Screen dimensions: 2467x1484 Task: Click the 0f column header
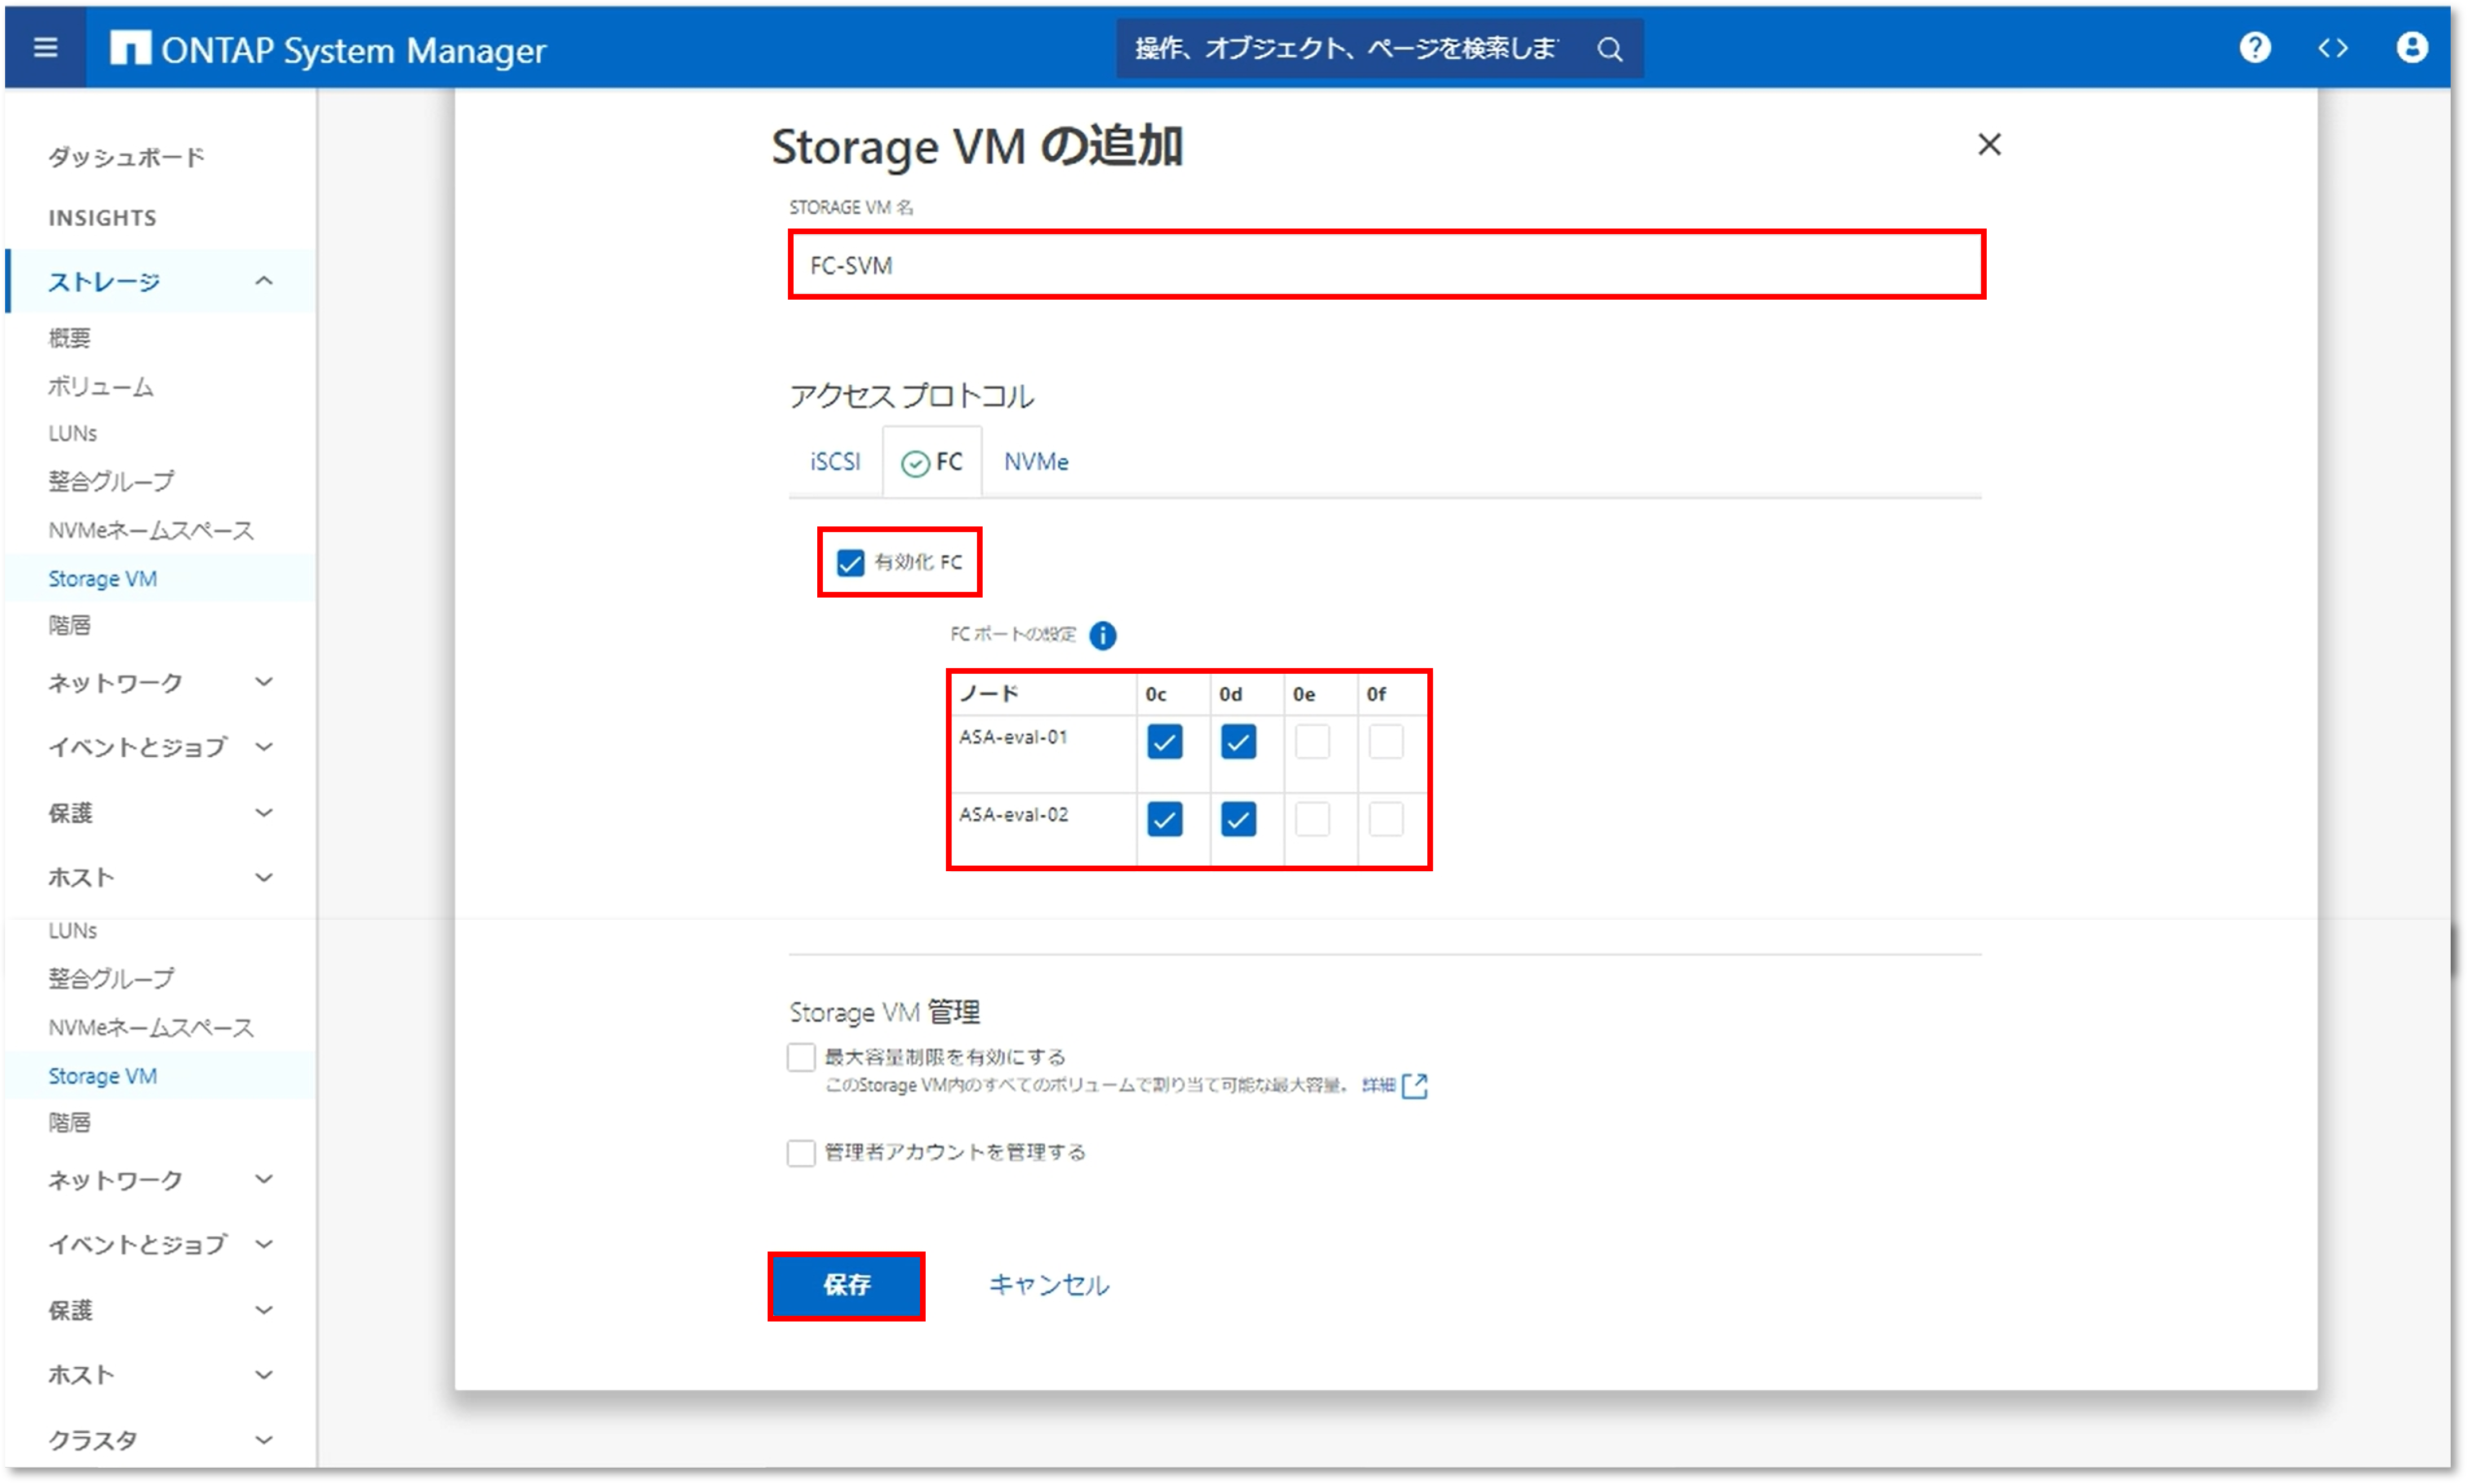[1376, 694]
